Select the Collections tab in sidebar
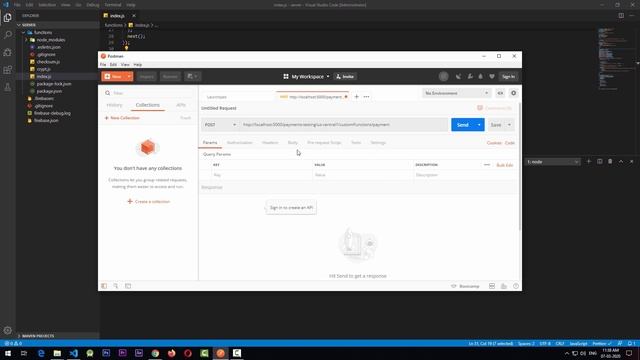The image size is (640, 360). pos(148,105)
